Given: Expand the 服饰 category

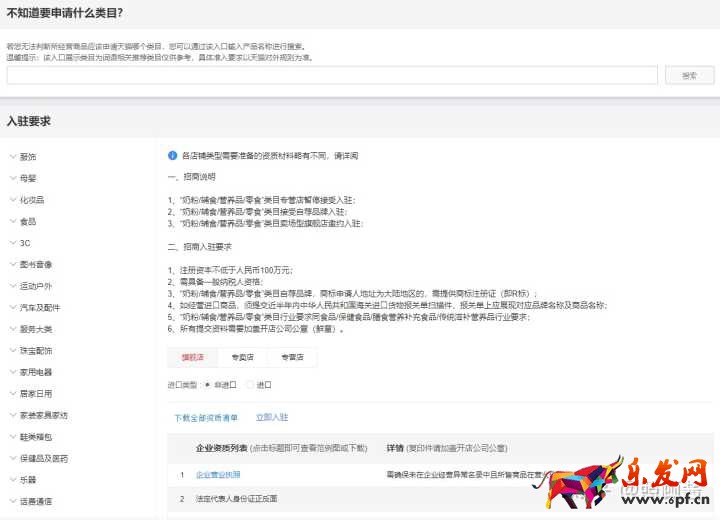Looking at the screenshot, I should pos(28,157).
